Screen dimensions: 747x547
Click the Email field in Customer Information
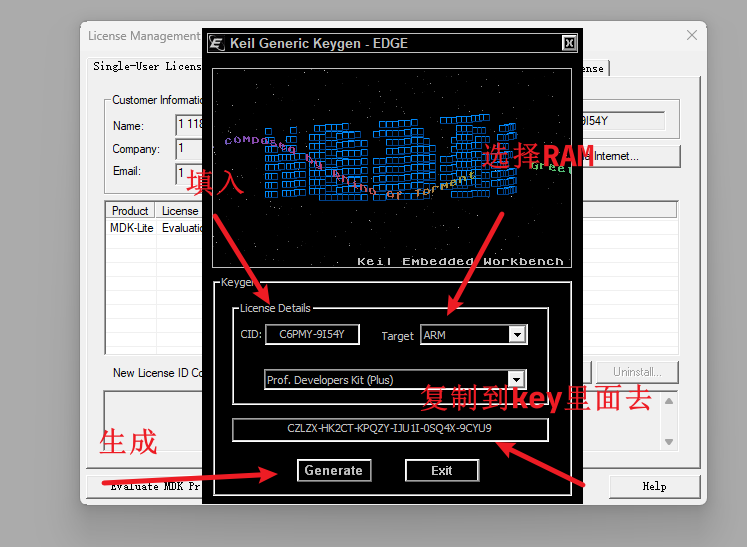tap(189, 172)
